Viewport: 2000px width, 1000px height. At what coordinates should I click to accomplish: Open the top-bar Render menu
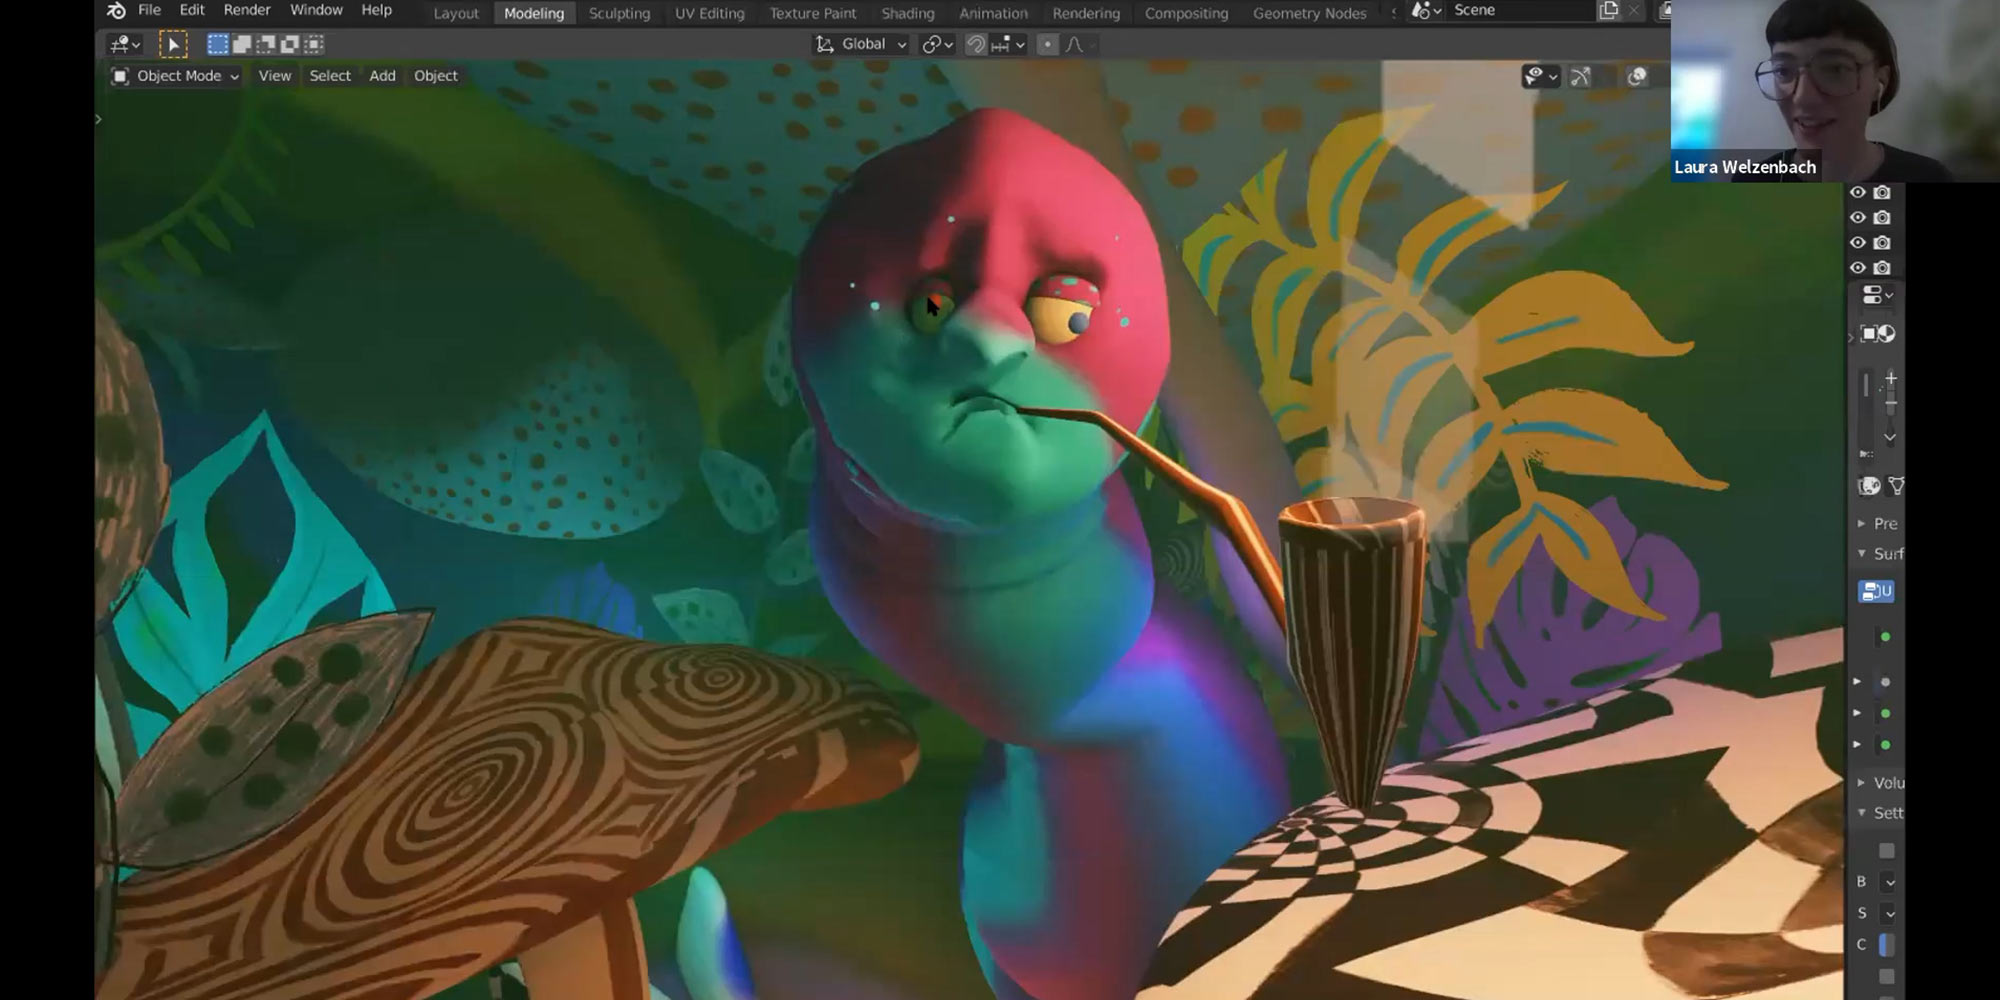pyautogui.click(x=247, y=10)
